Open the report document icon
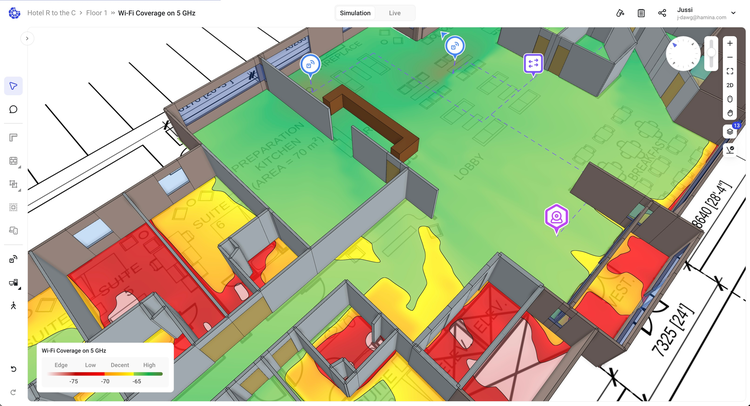This screenshot has width=750, height=406. 641,13
